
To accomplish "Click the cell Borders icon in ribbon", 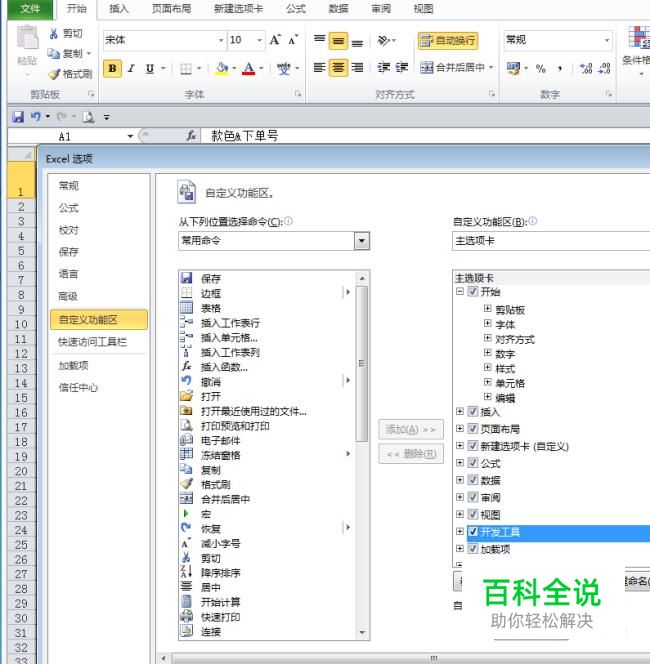I will click(x=185, y=68).
